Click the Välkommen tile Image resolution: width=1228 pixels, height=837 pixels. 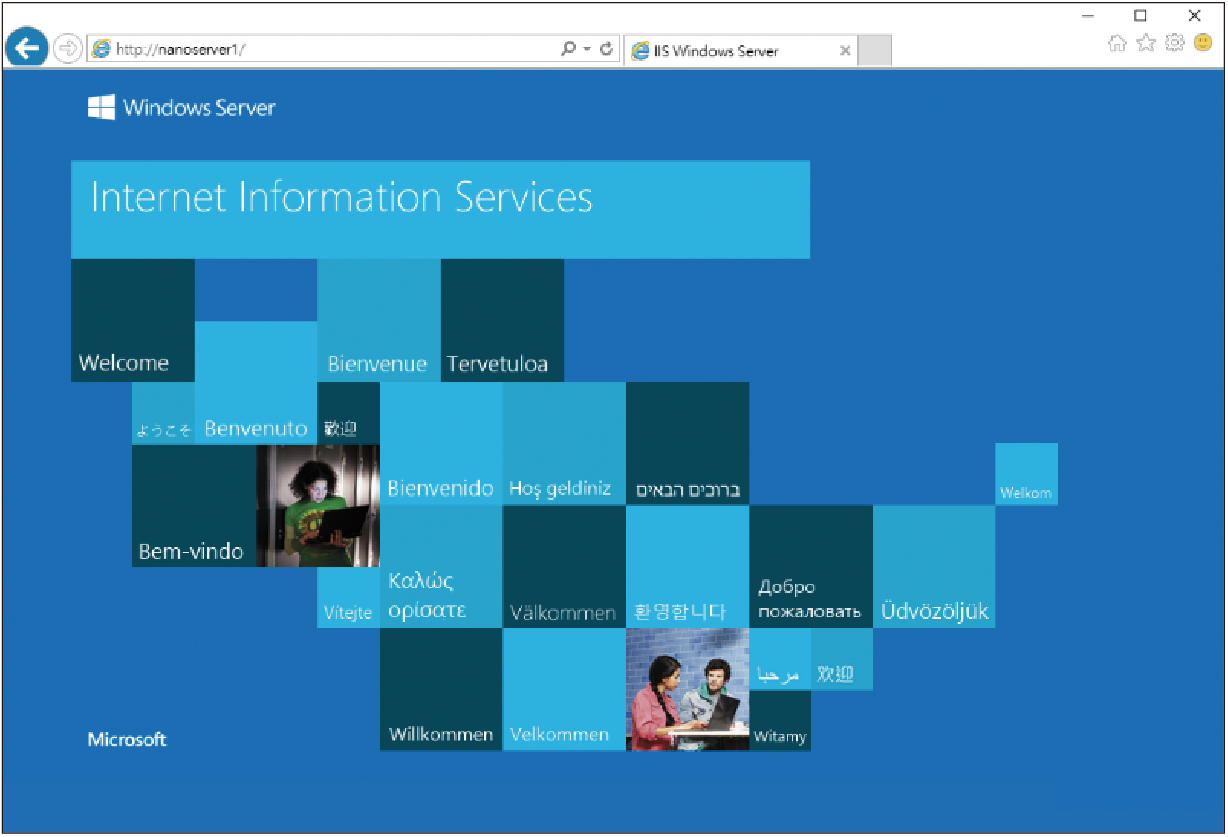click(564, 567)
